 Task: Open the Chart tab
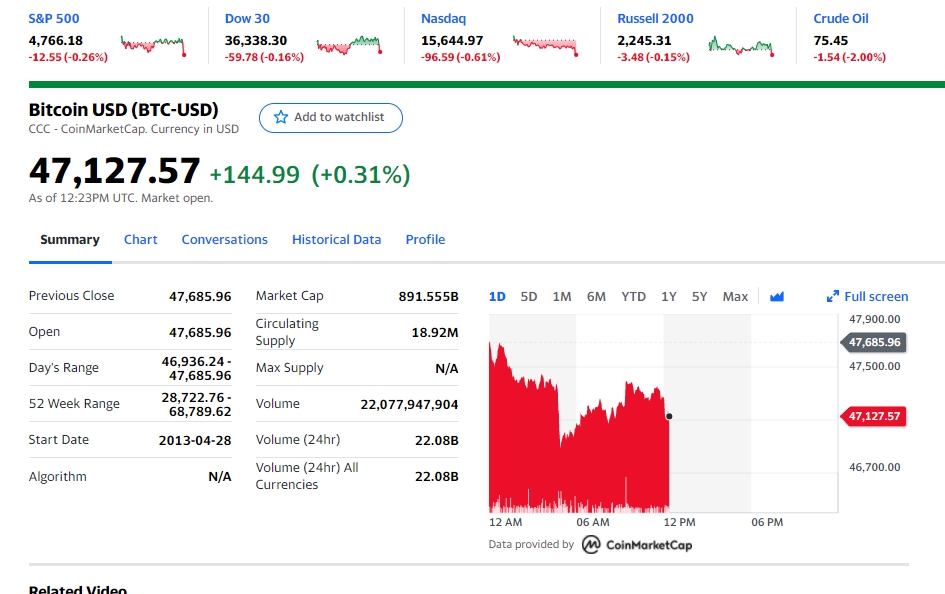pos(140,240)
